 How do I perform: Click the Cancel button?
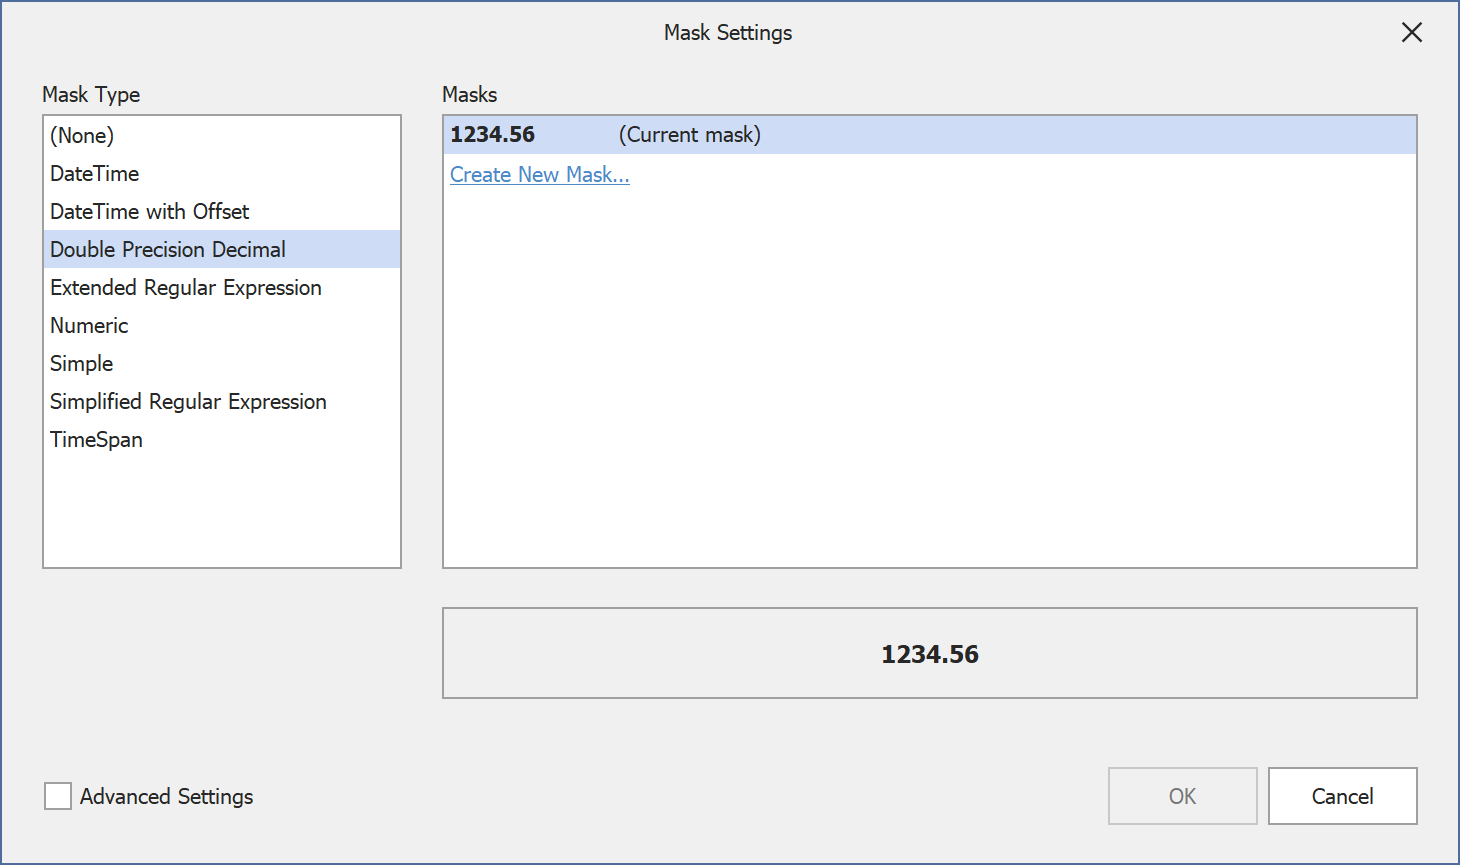1342,796
